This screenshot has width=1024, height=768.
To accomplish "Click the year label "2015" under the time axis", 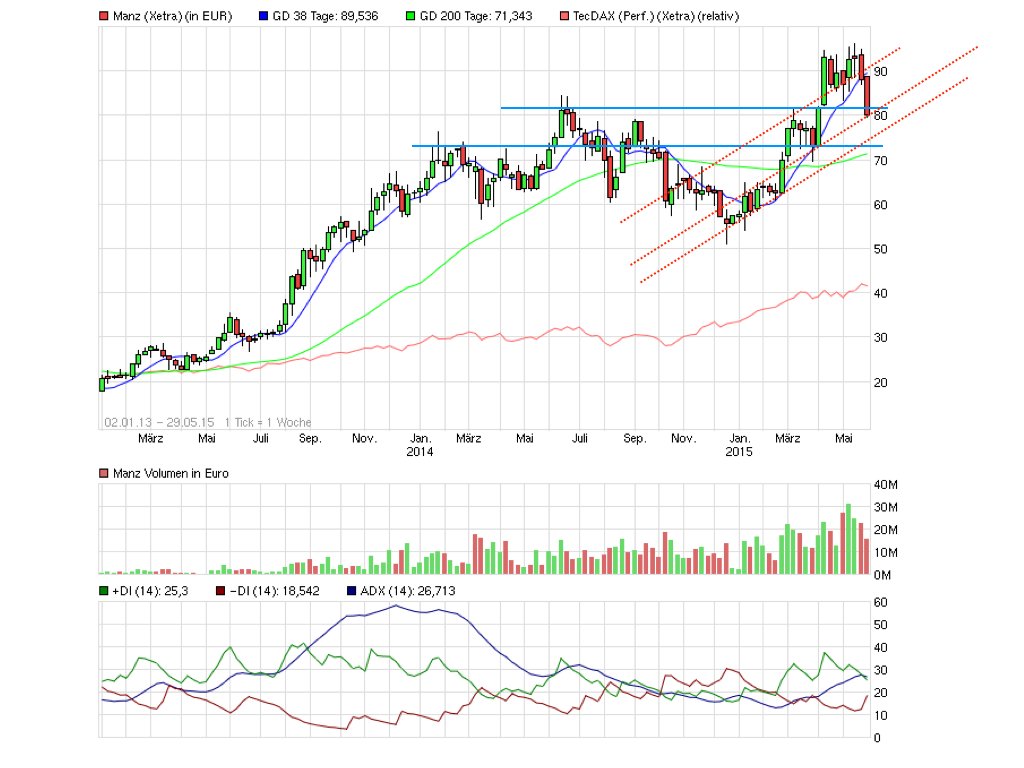I will tap(739, 451).
